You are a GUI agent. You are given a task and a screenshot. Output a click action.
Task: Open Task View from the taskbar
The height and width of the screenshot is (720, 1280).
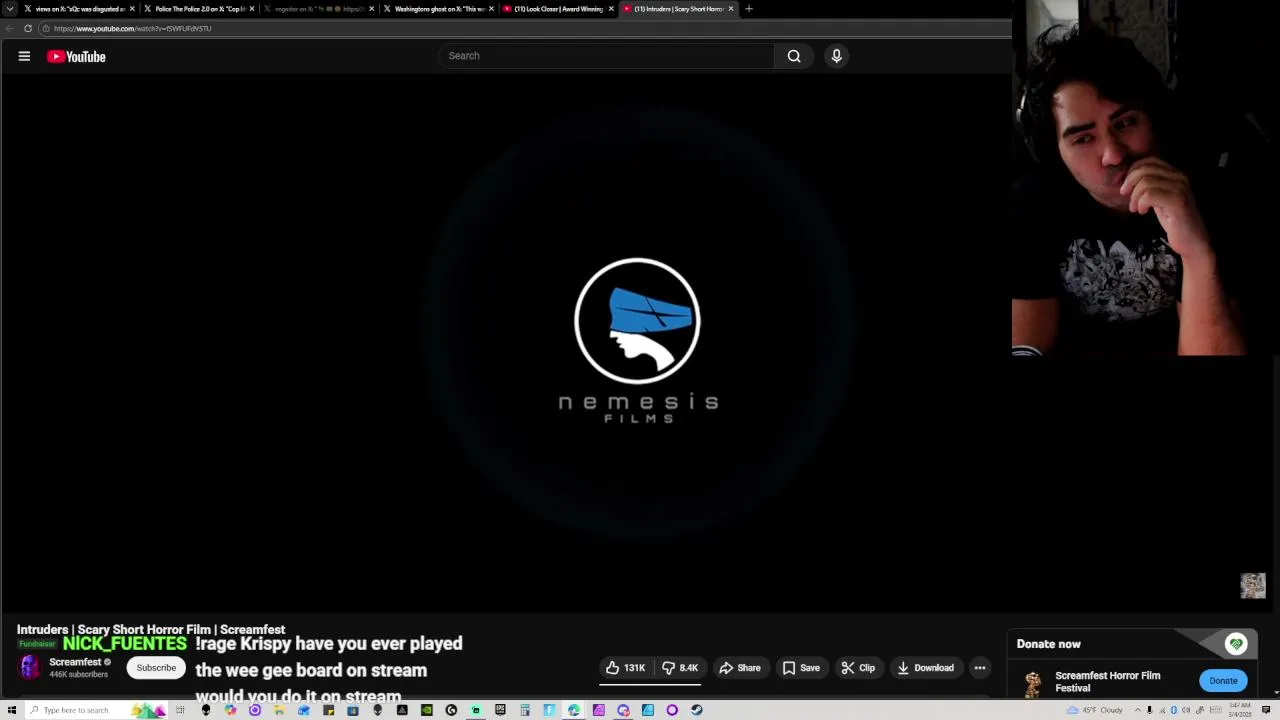(180, 710)
